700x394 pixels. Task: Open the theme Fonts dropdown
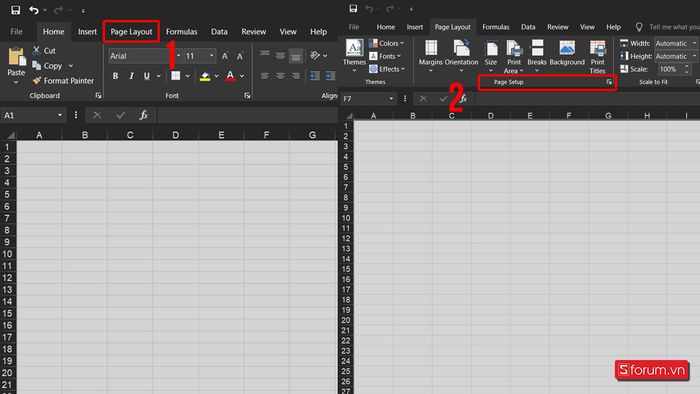coord(385,56)
